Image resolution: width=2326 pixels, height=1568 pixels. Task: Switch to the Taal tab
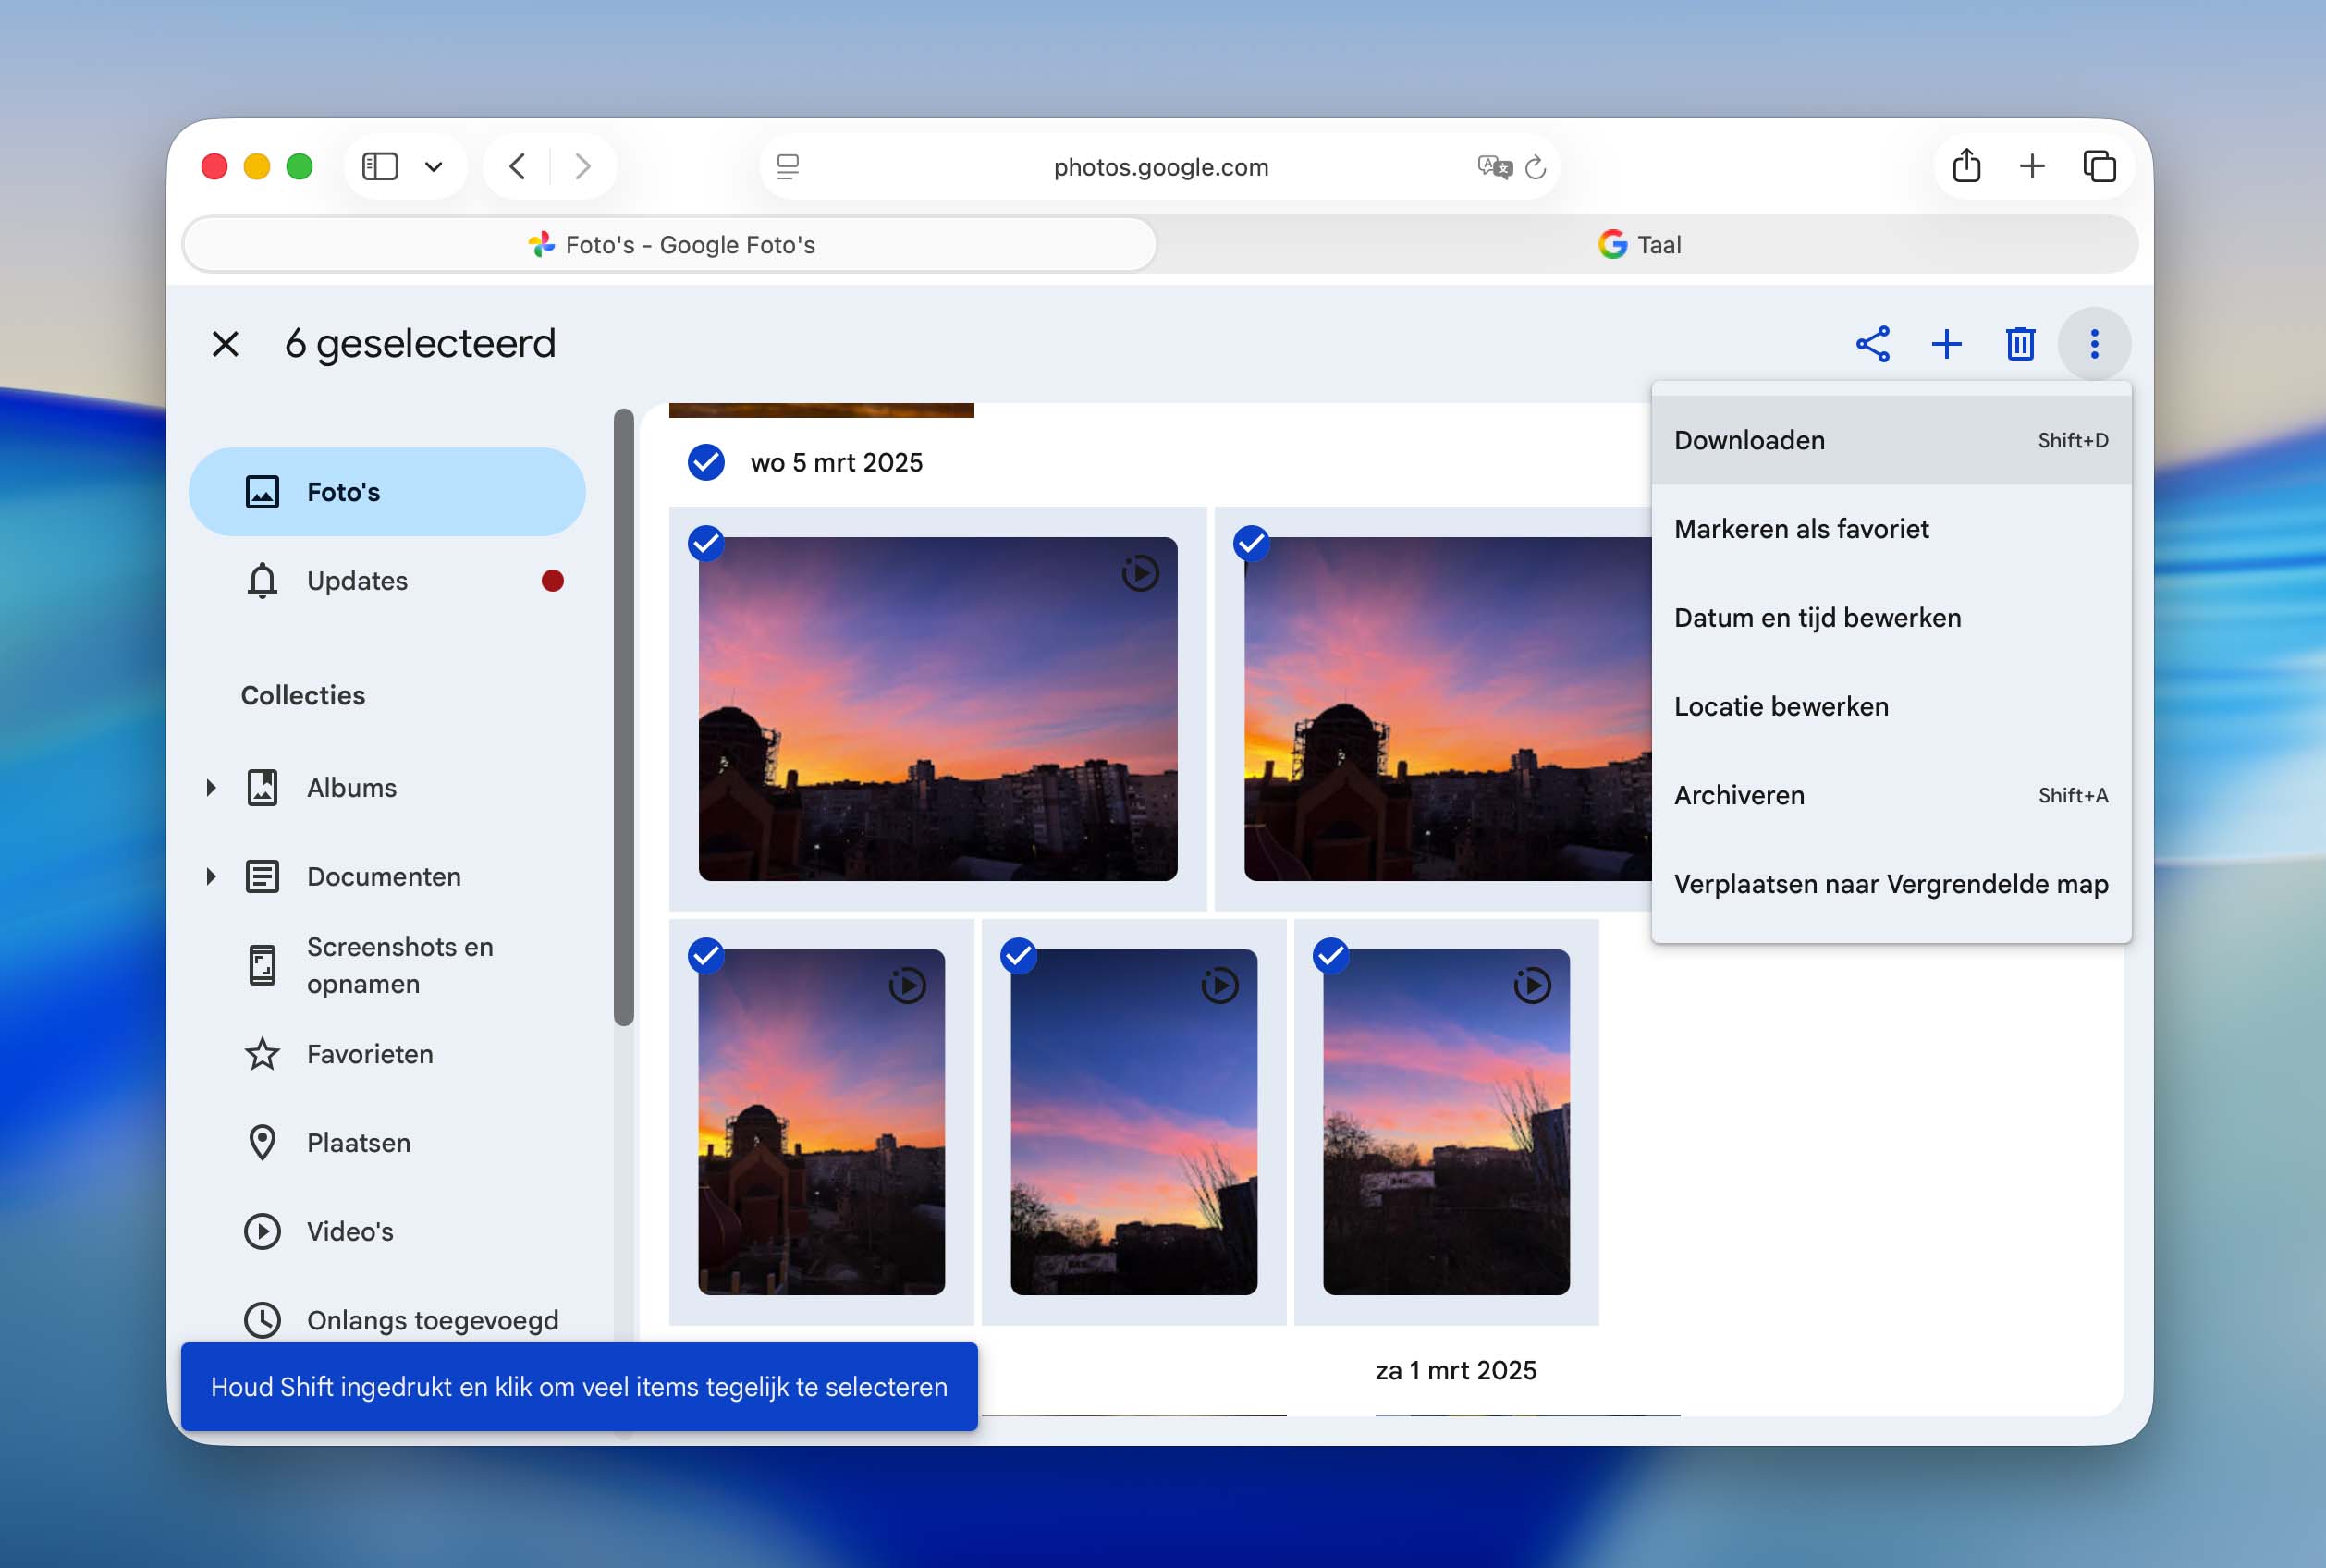[x=1640, y=245]
